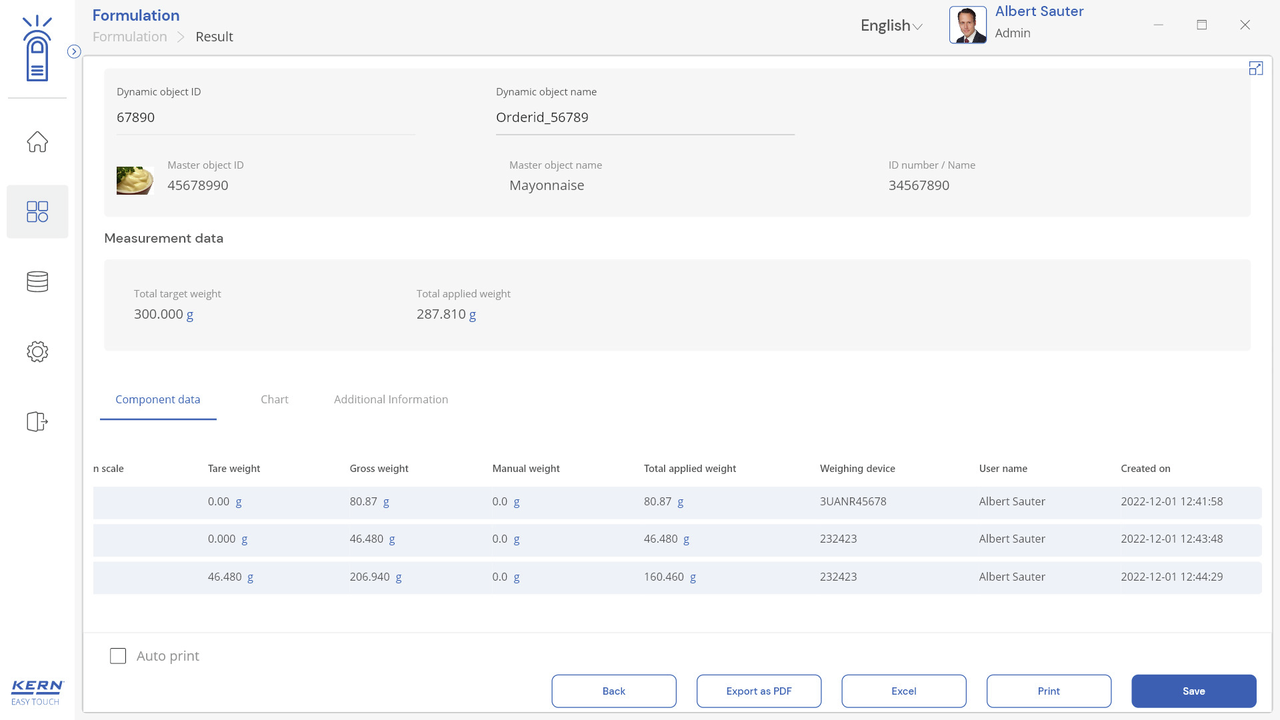This screenshot has height=720, width=1280.
Task: Click the Mayonnaise product thumbnail
Action: click(135, 180)
